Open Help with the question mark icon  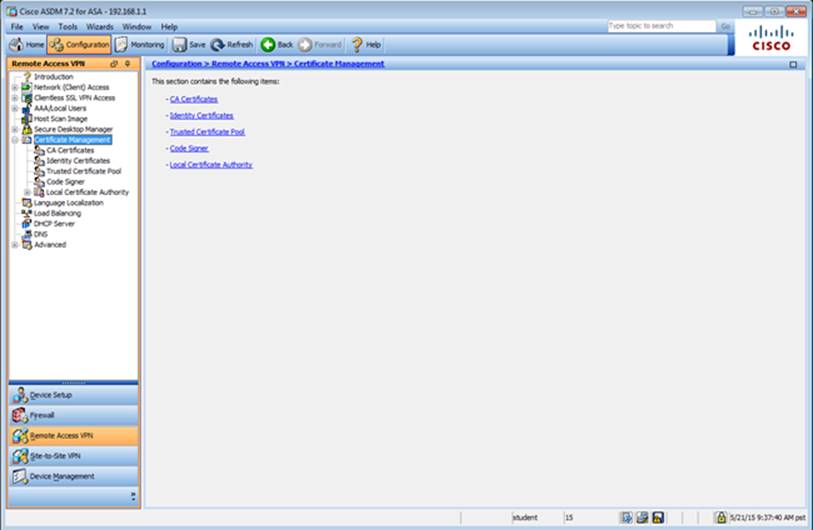[x=366, y=45]
